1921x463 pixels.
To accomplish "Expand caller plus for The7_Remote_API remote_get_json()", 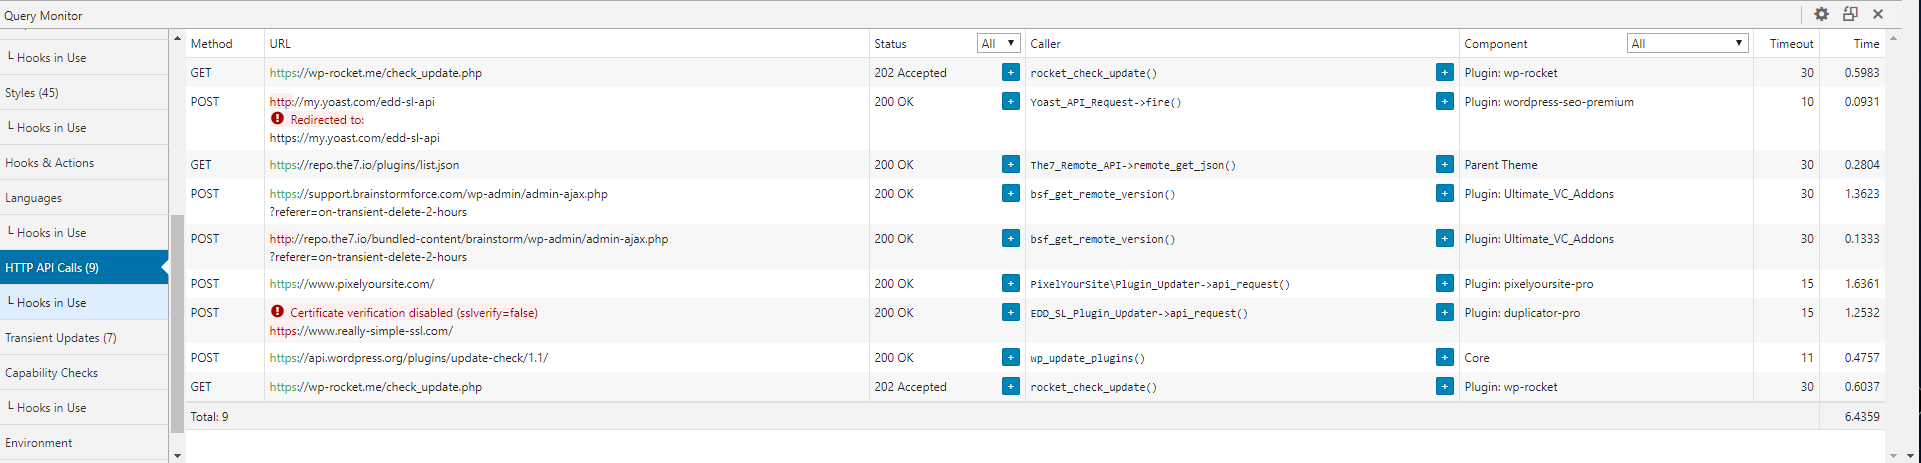I will [1444, 165].
